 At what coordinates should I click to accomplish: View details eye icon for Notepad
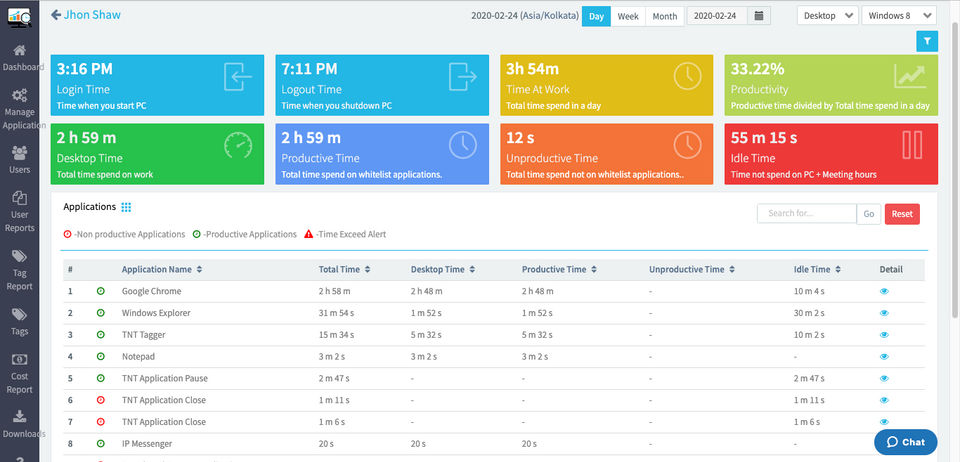click(x=884, y=357)
